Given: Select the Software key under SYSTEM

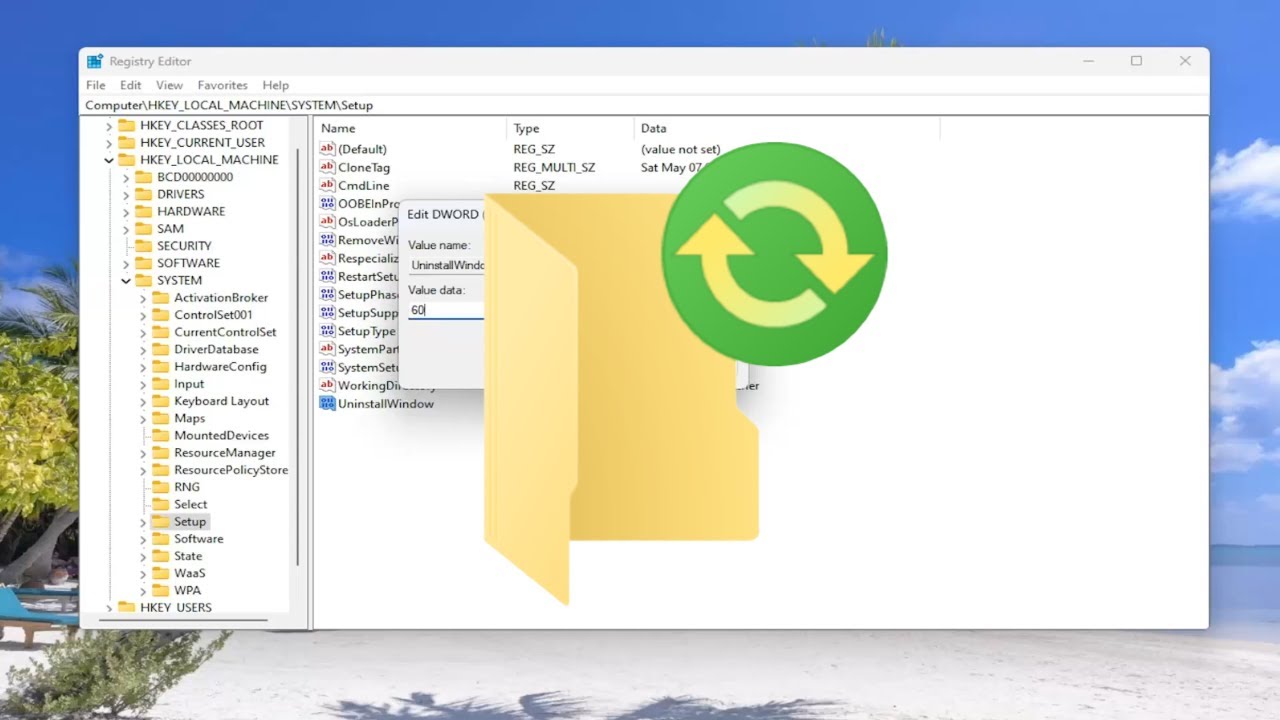Looking at the screenshot, I should pos(198,538).
